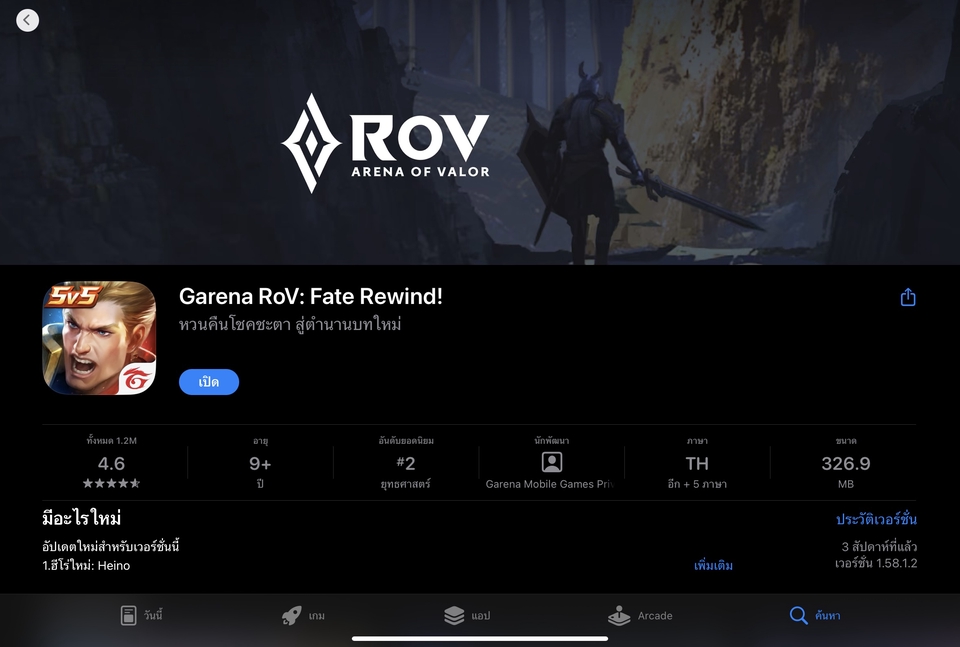The width and height of the screenshot is (960, 647).
Task: Go to the แอป (Apps) tab
Action: point(467,615)
